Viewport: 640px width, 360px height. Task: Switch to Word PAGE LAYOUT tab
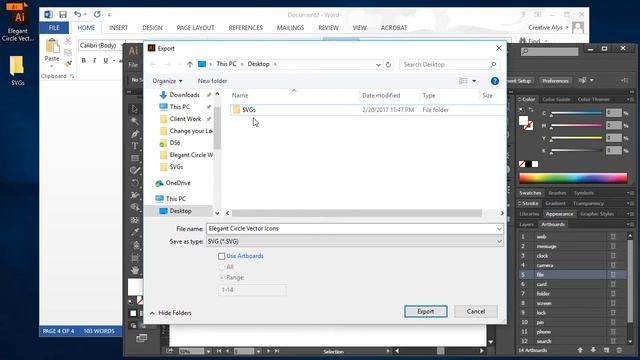195,28
